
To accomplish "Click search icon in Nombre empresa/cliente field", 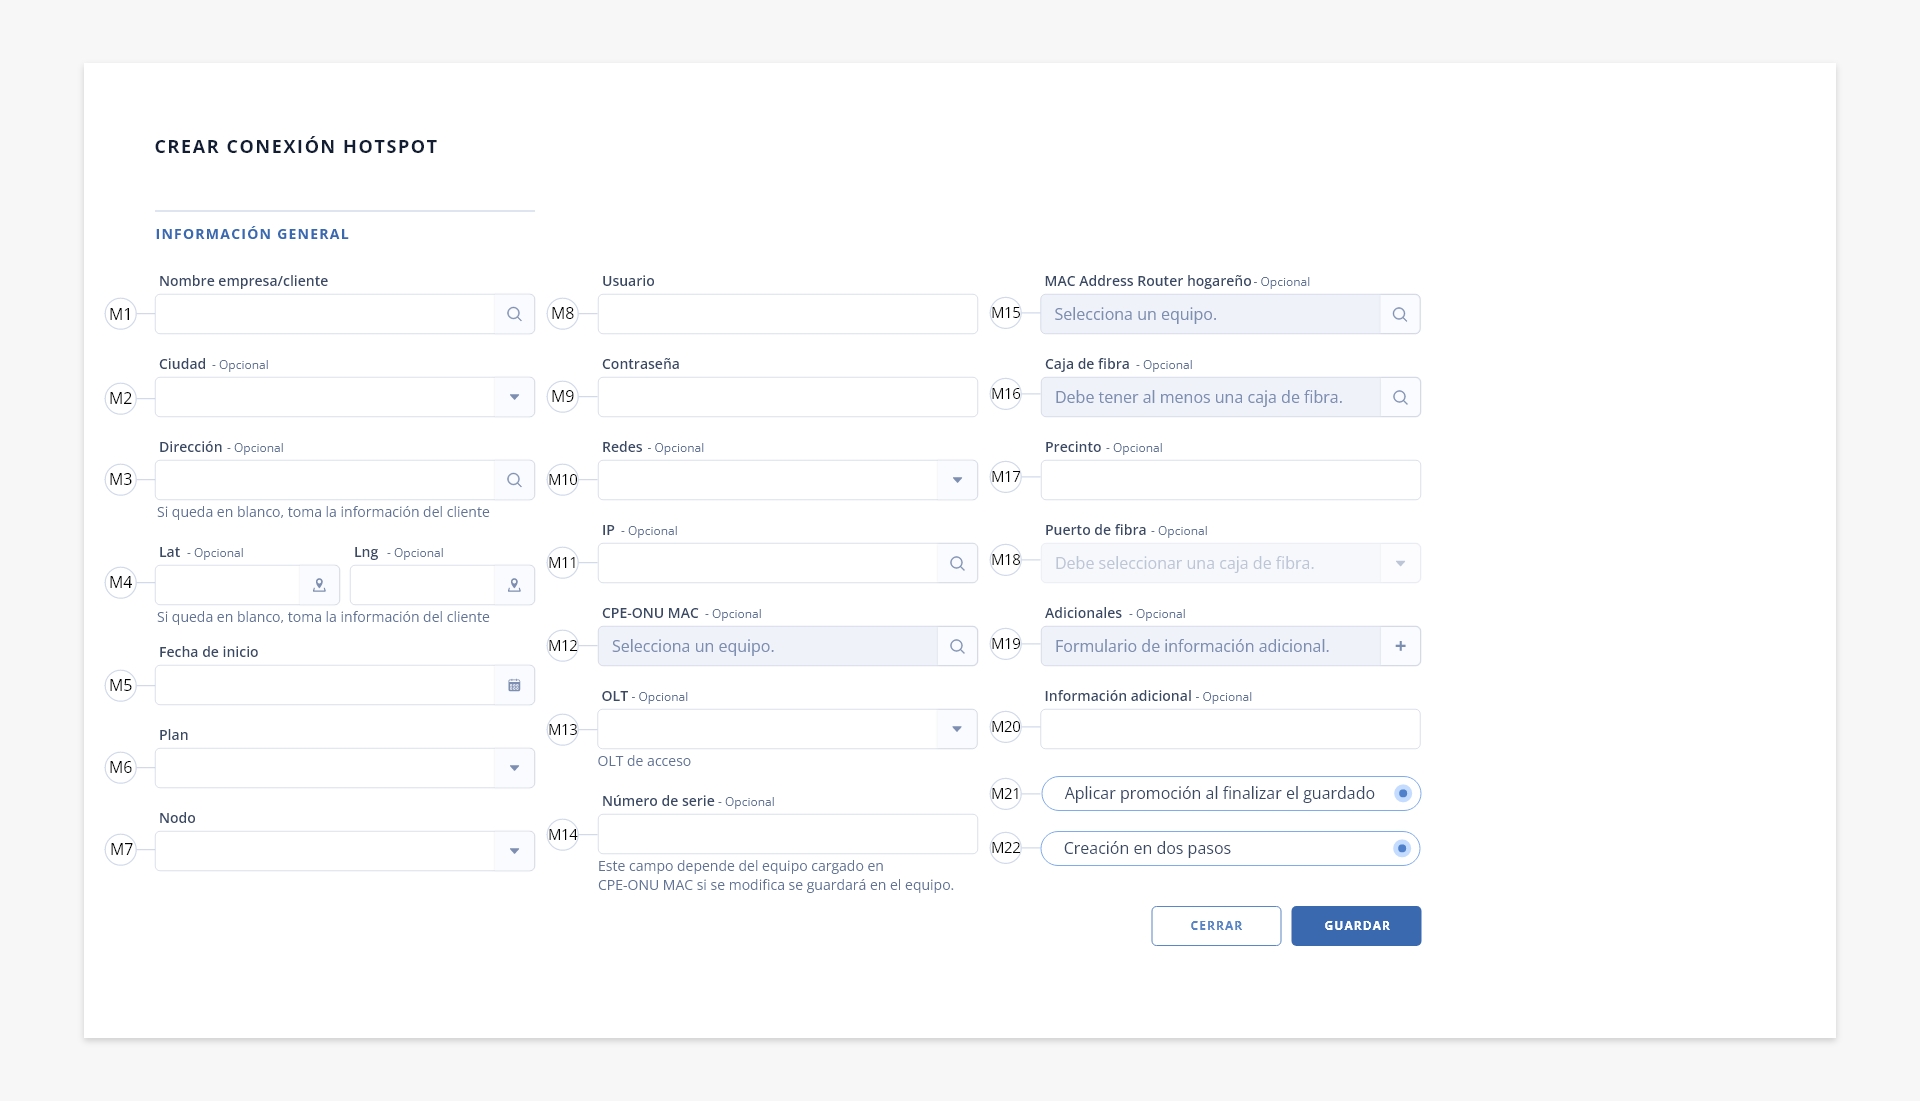I will click(514, 314).
